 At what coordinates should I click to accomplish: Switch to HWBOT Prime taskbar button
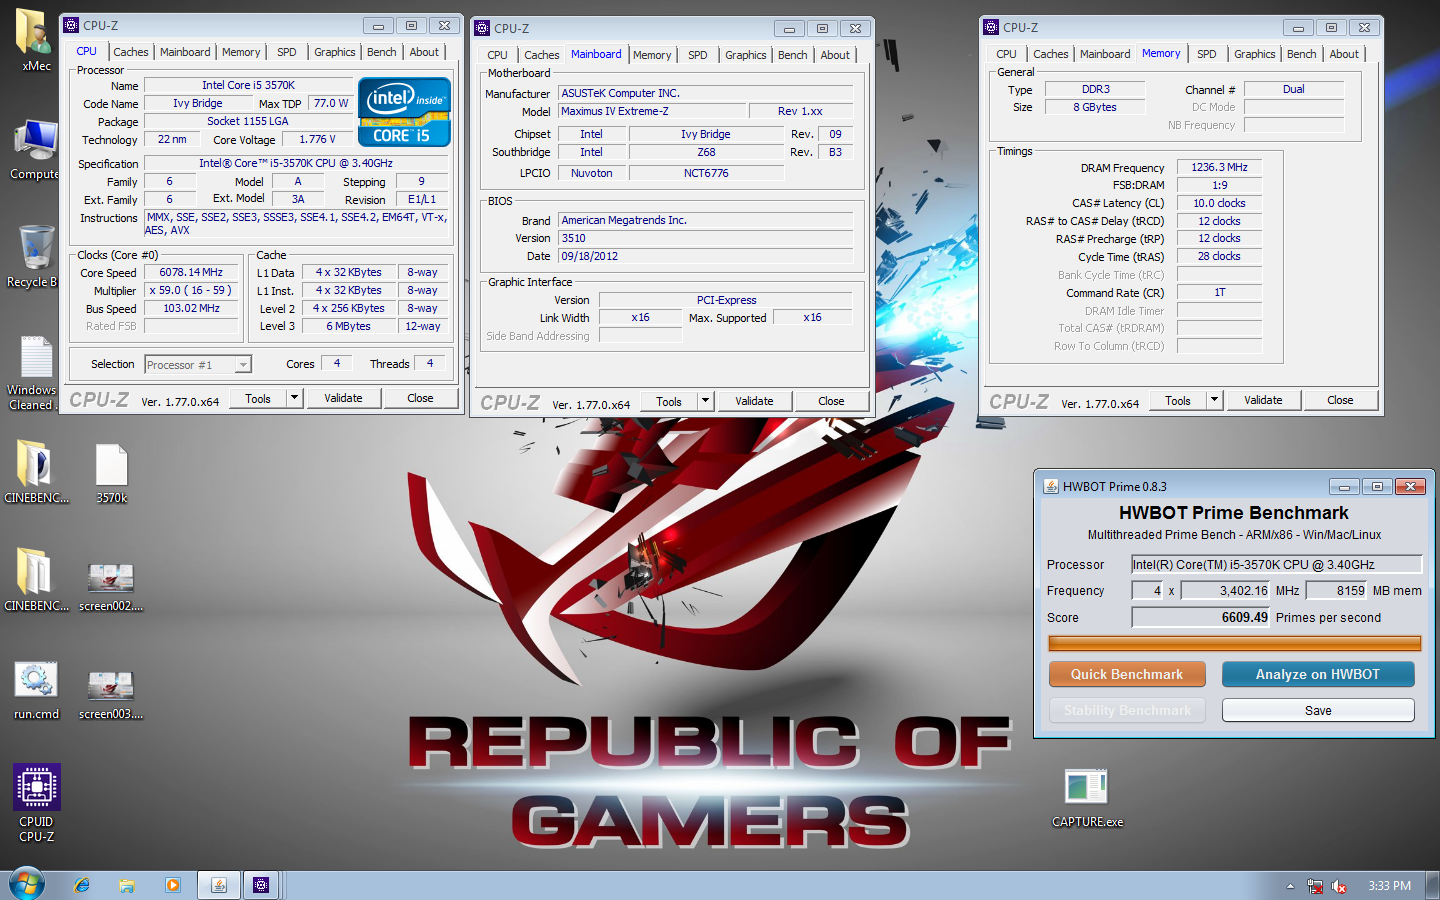(218, 885)
